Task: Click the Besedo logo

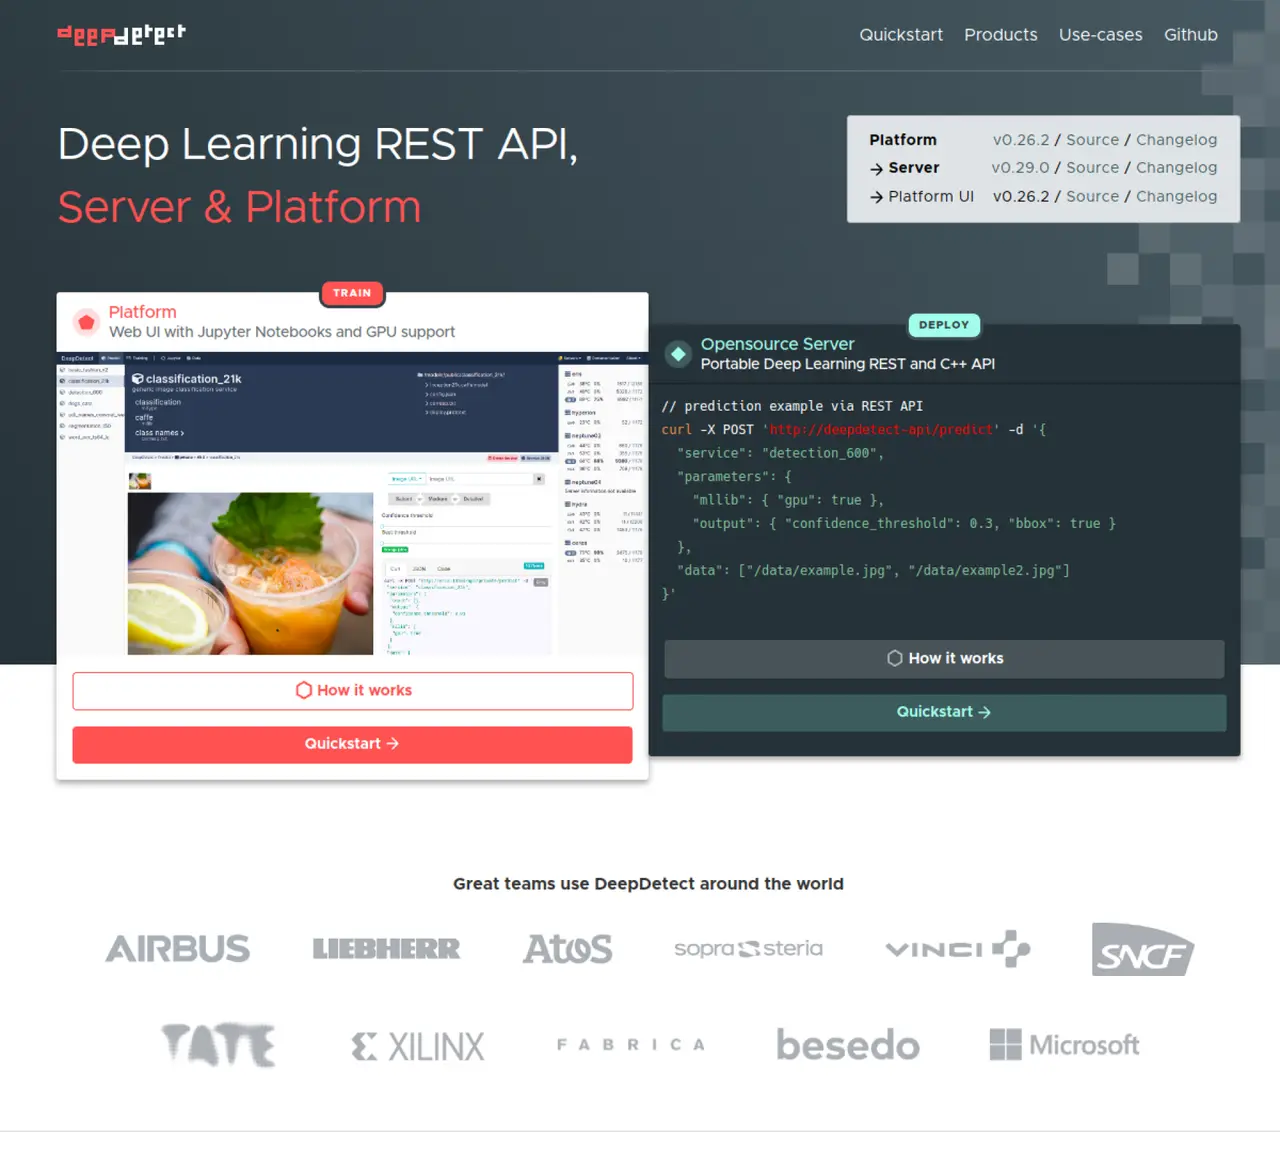Action: [848, 1045]
